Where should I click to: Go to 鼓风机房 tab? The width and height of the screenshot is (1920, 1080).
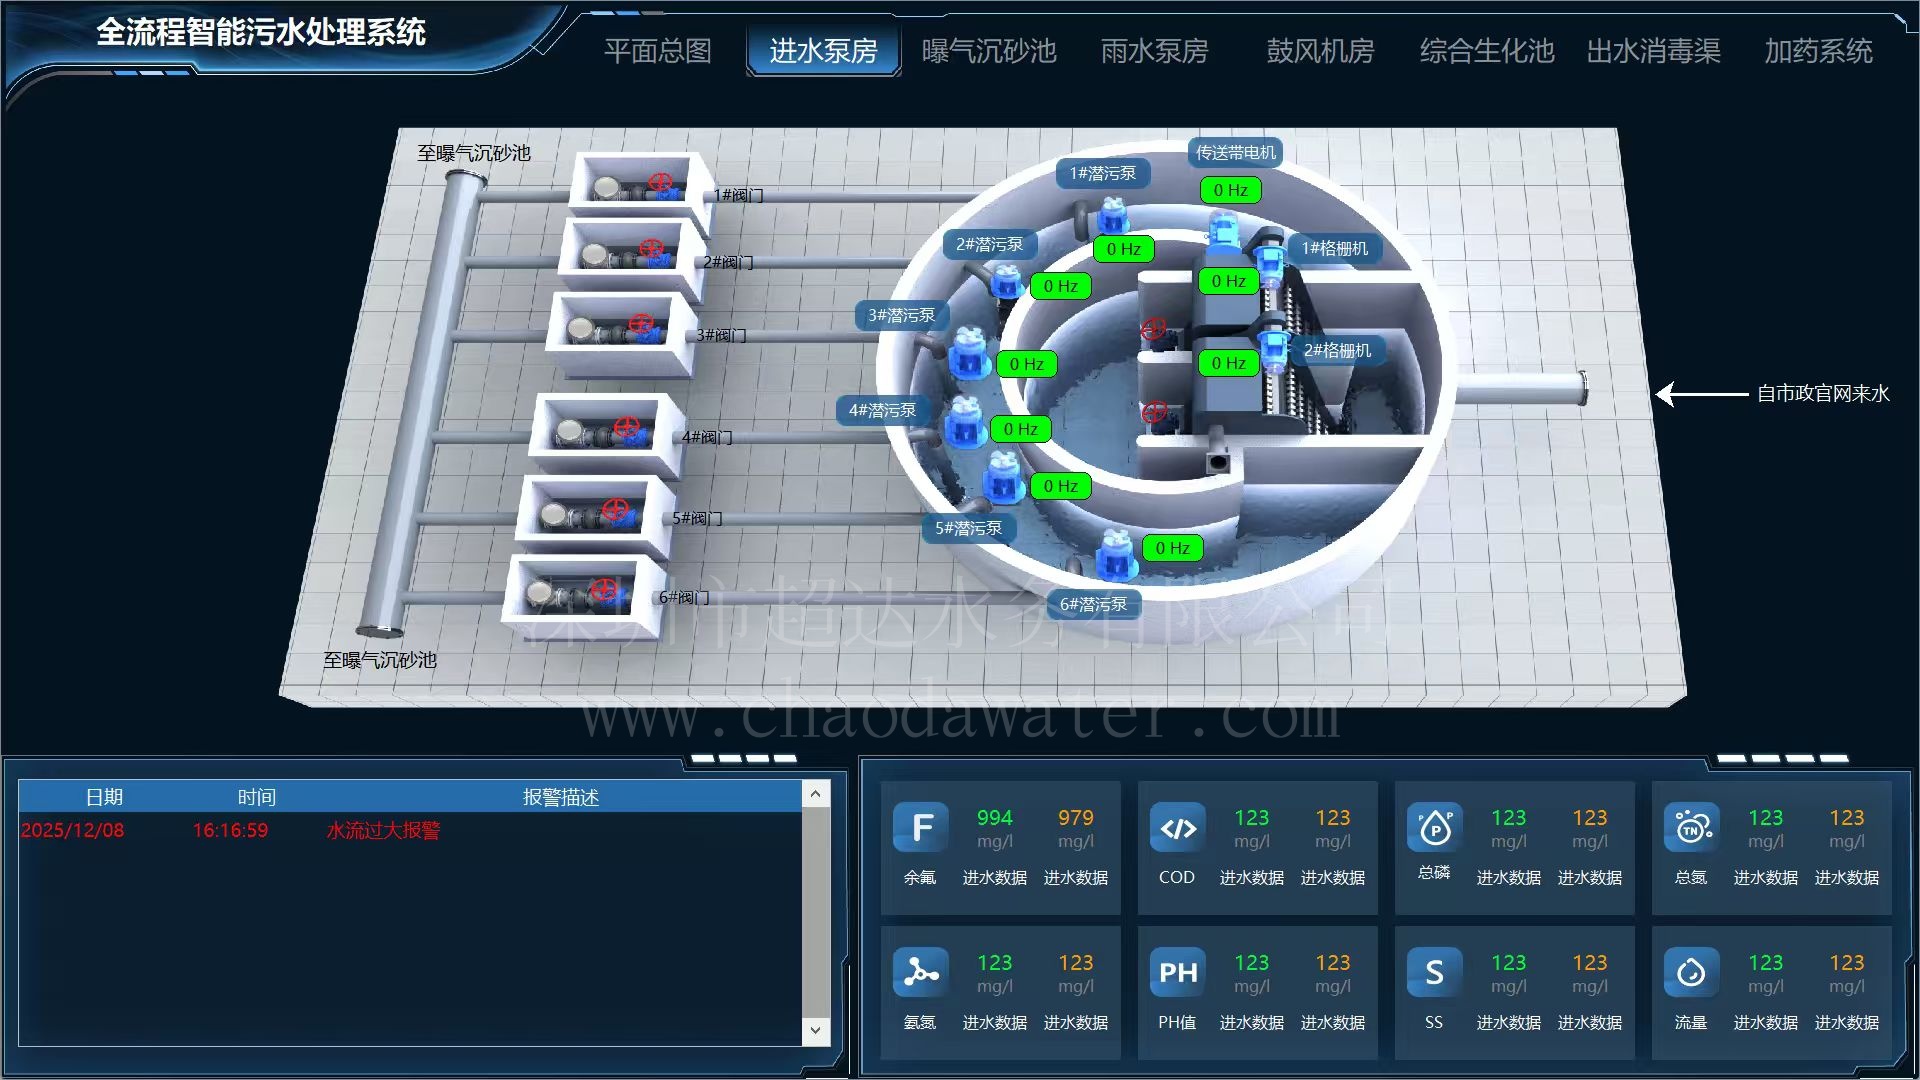1320,51
